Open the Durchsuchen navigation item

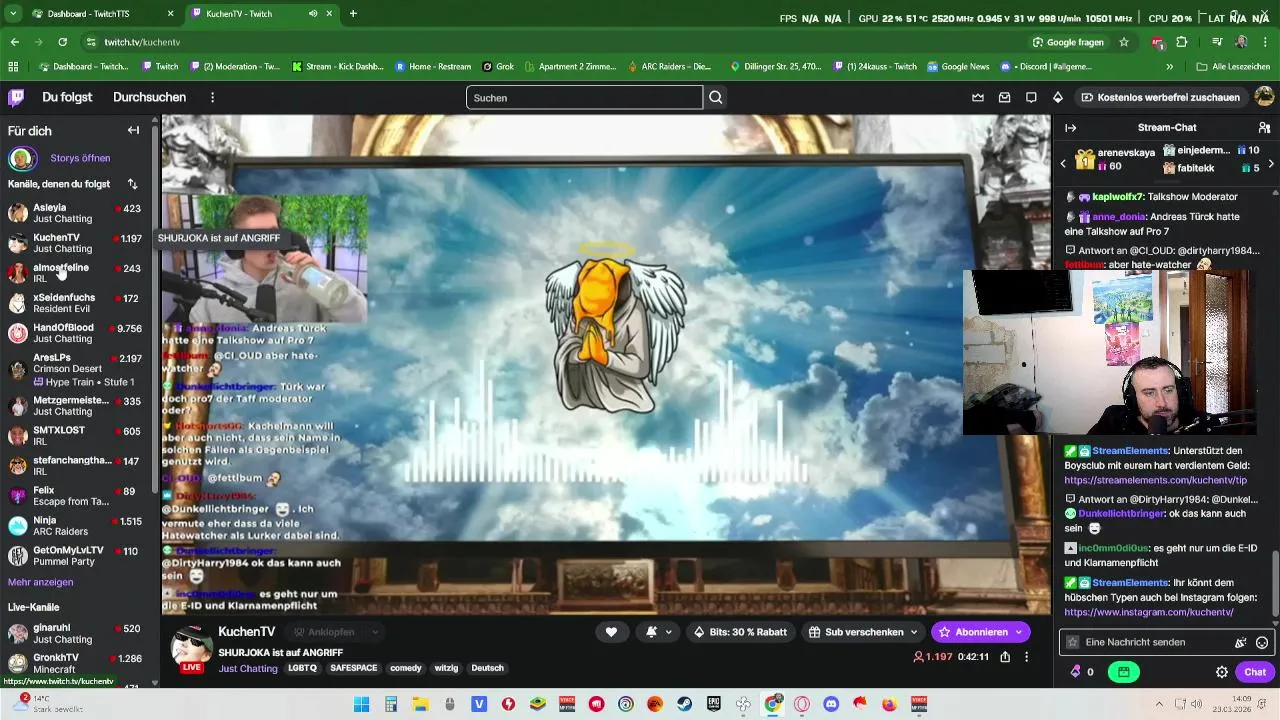(149, 97)
